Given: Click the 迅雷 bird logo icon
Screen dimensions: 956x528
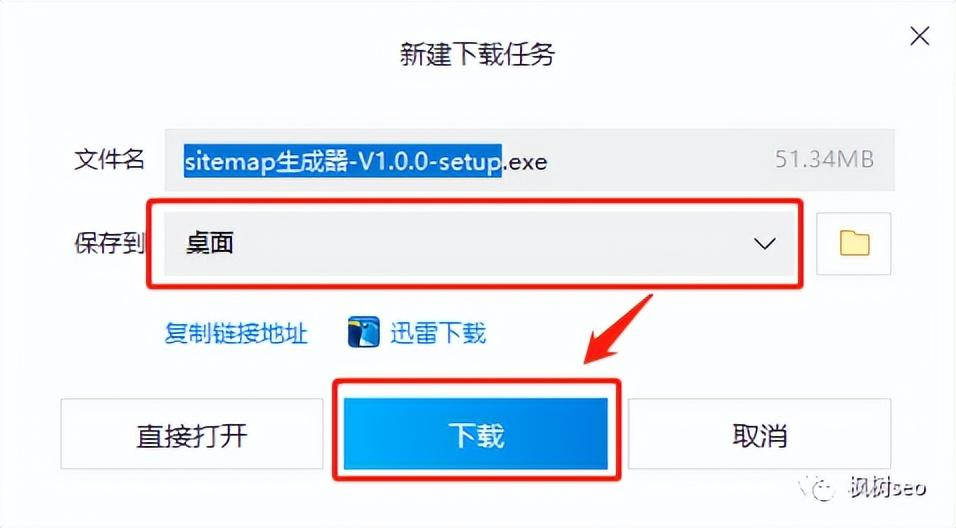Looking at the screenshot, I should [363, 332].
